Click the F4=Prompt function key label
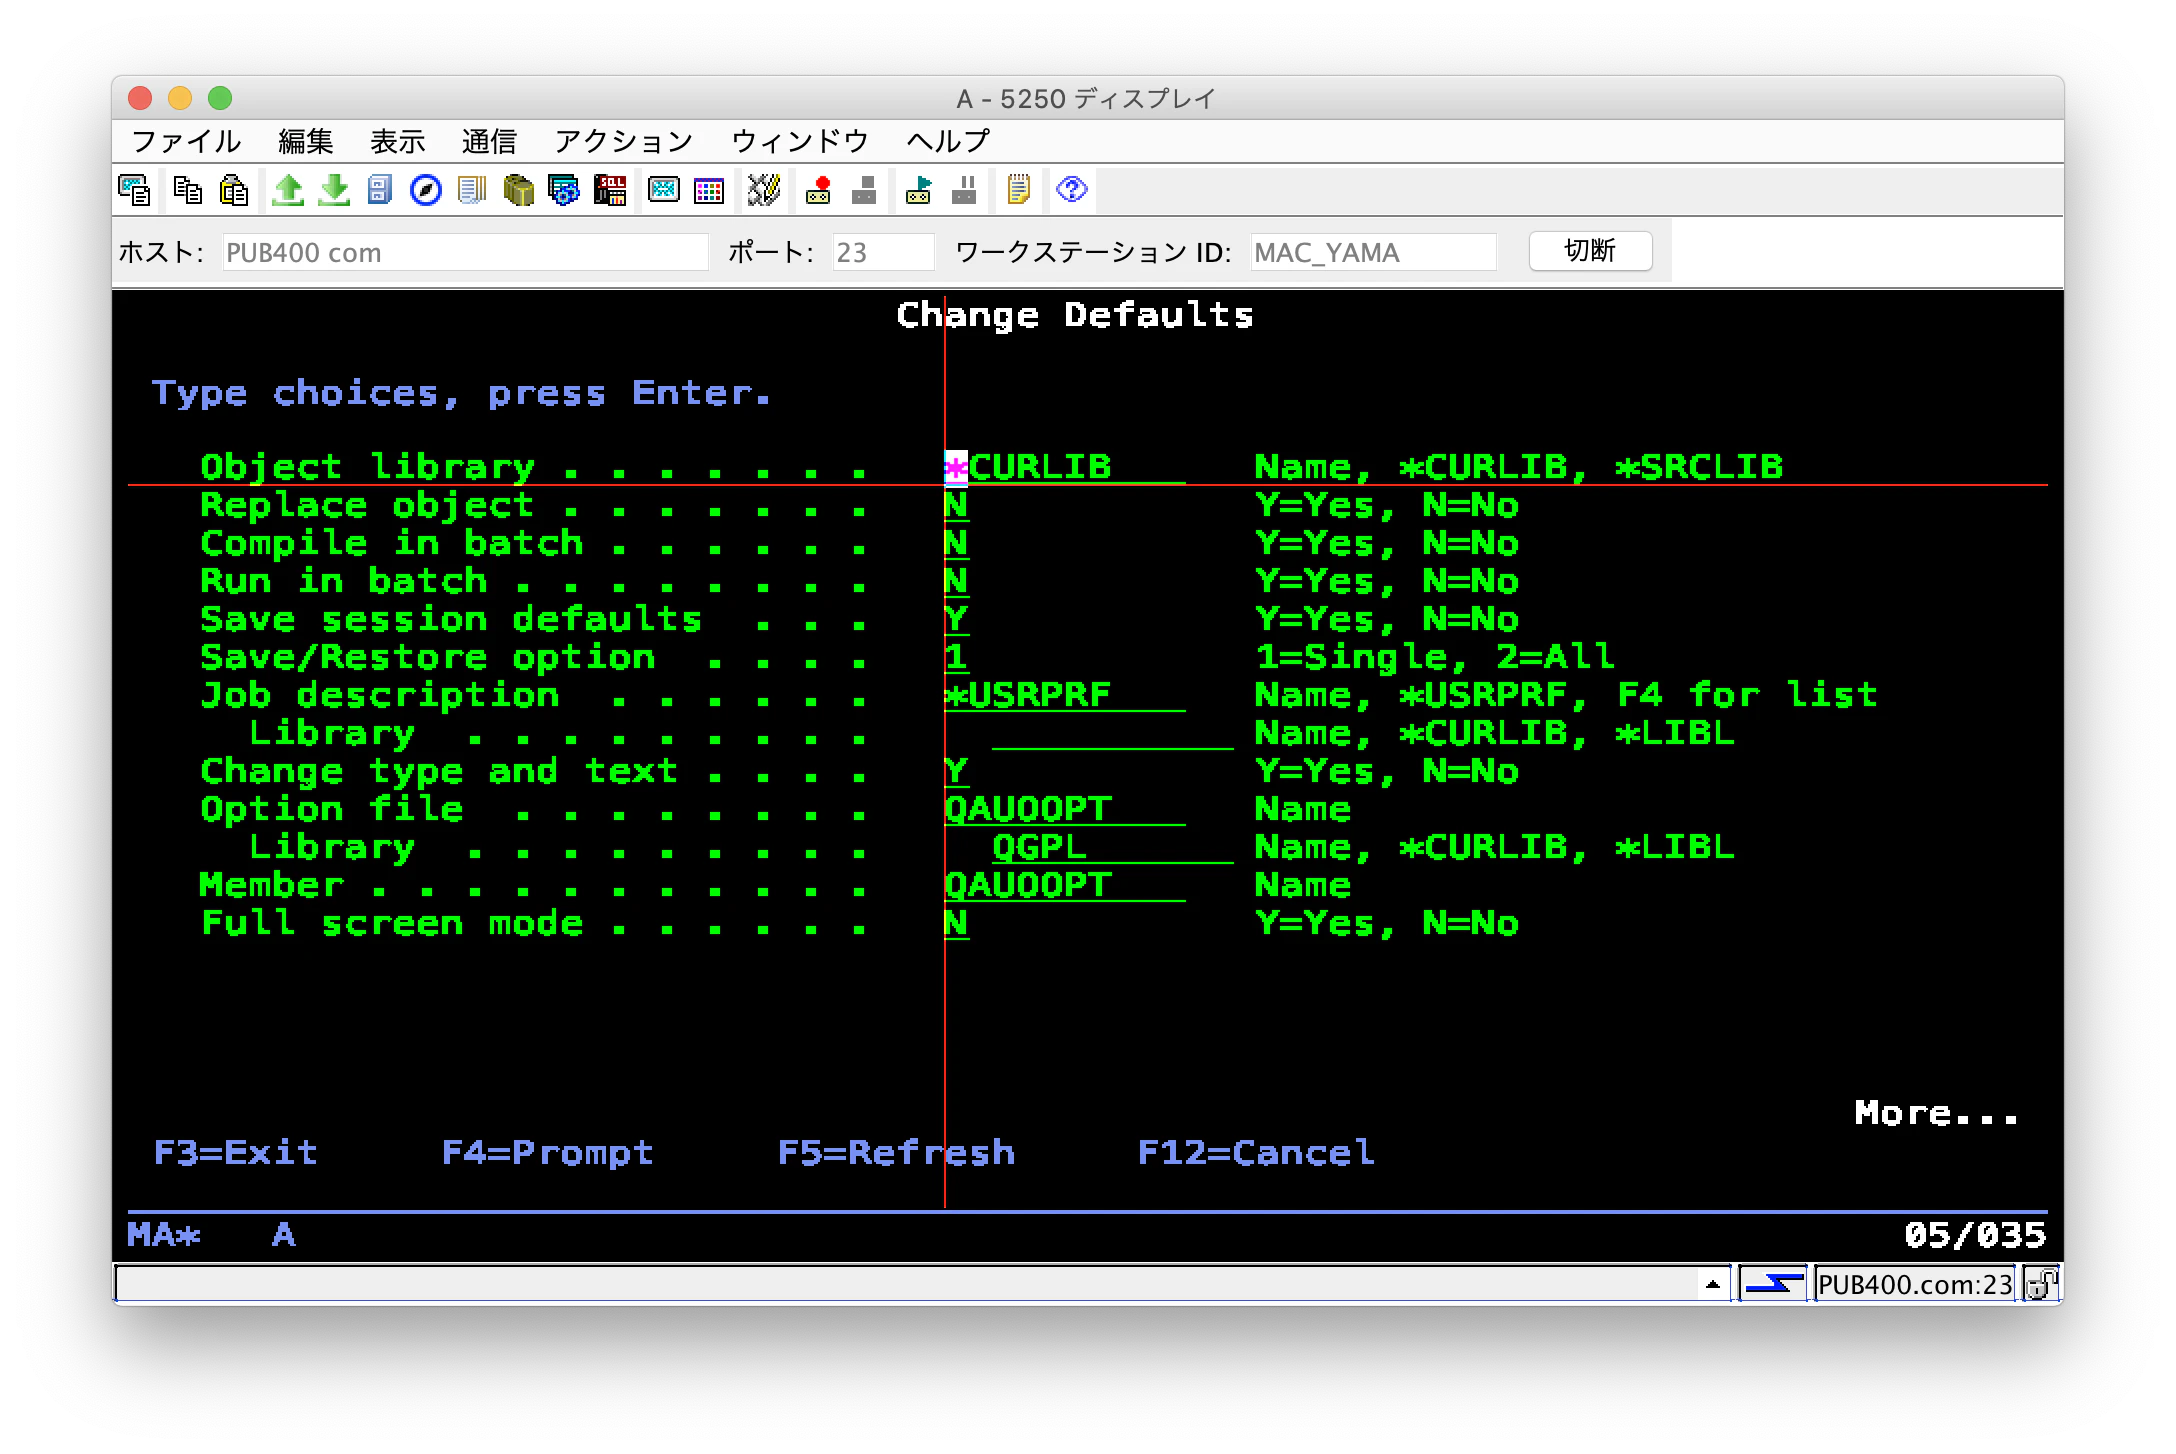Screen dimensions: 2176x1454 [x=547, y=1153]
